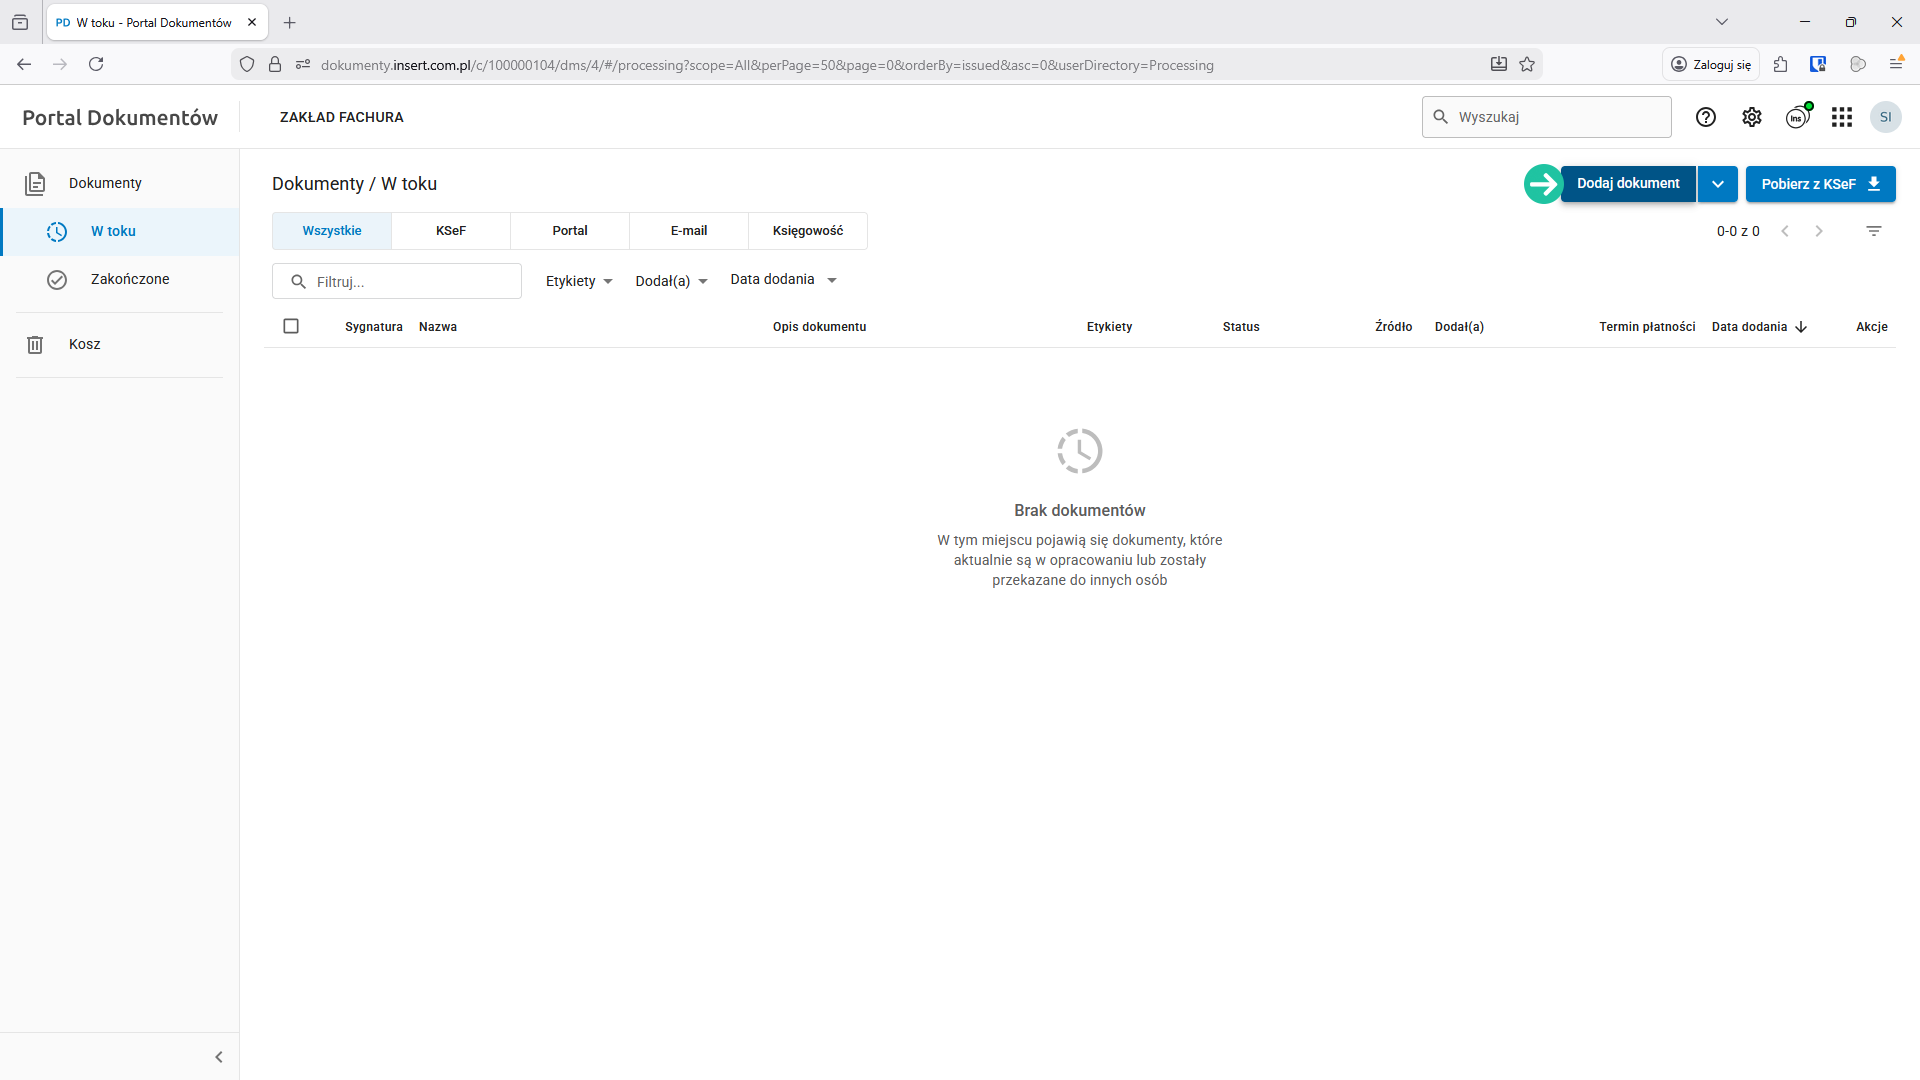Viewport: 1920px width, 1080px height.
Task: Open Kosz trash in sidebar
Action: (84, 344)
